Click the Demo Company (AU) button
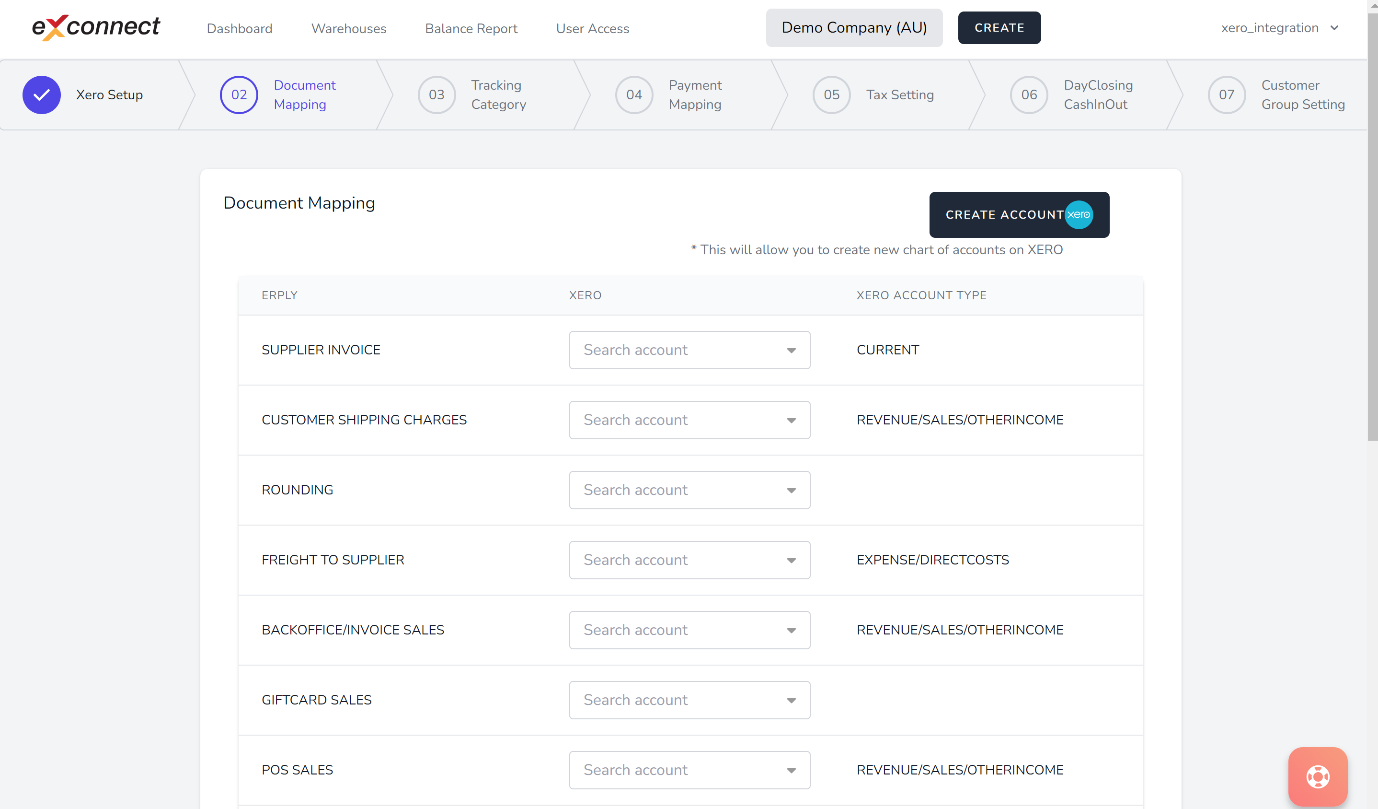1378x809 pixels. [x=854, y=28]
